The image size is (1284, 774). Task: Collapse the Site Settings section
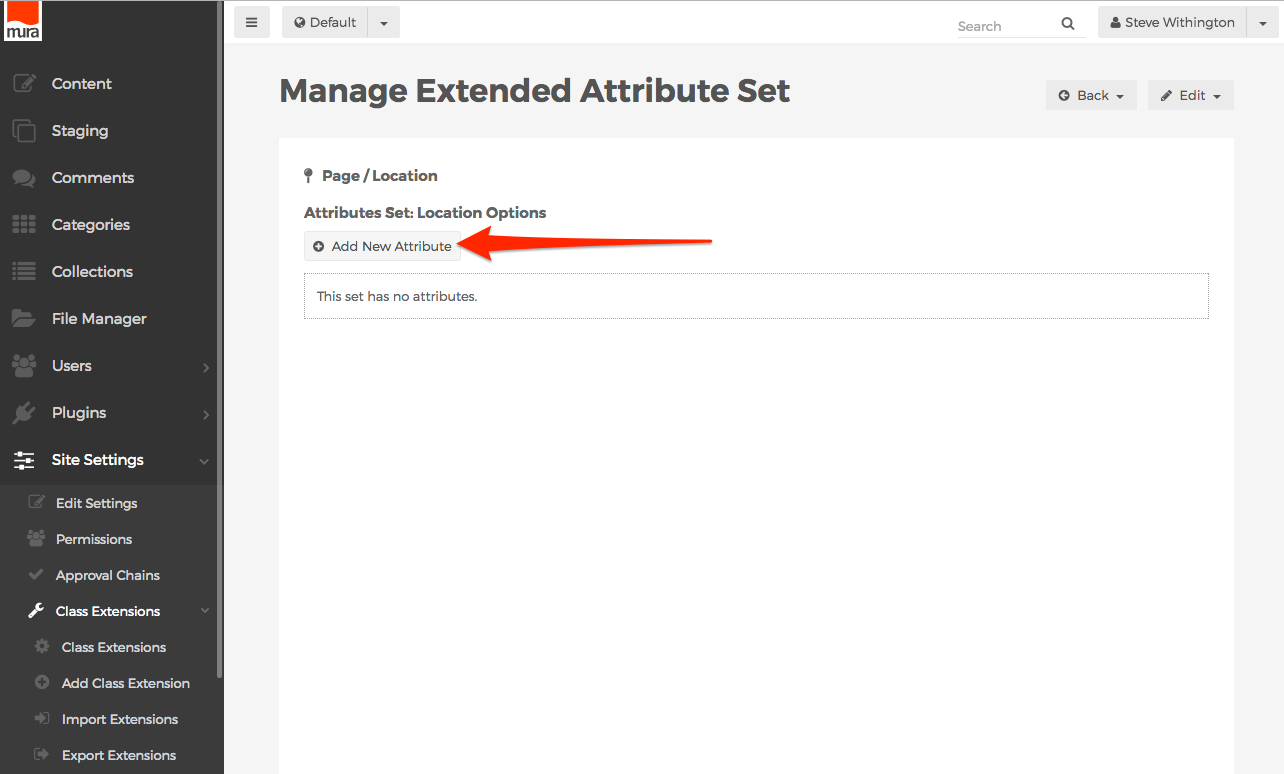pyautogui.click(x=204, y=461)
